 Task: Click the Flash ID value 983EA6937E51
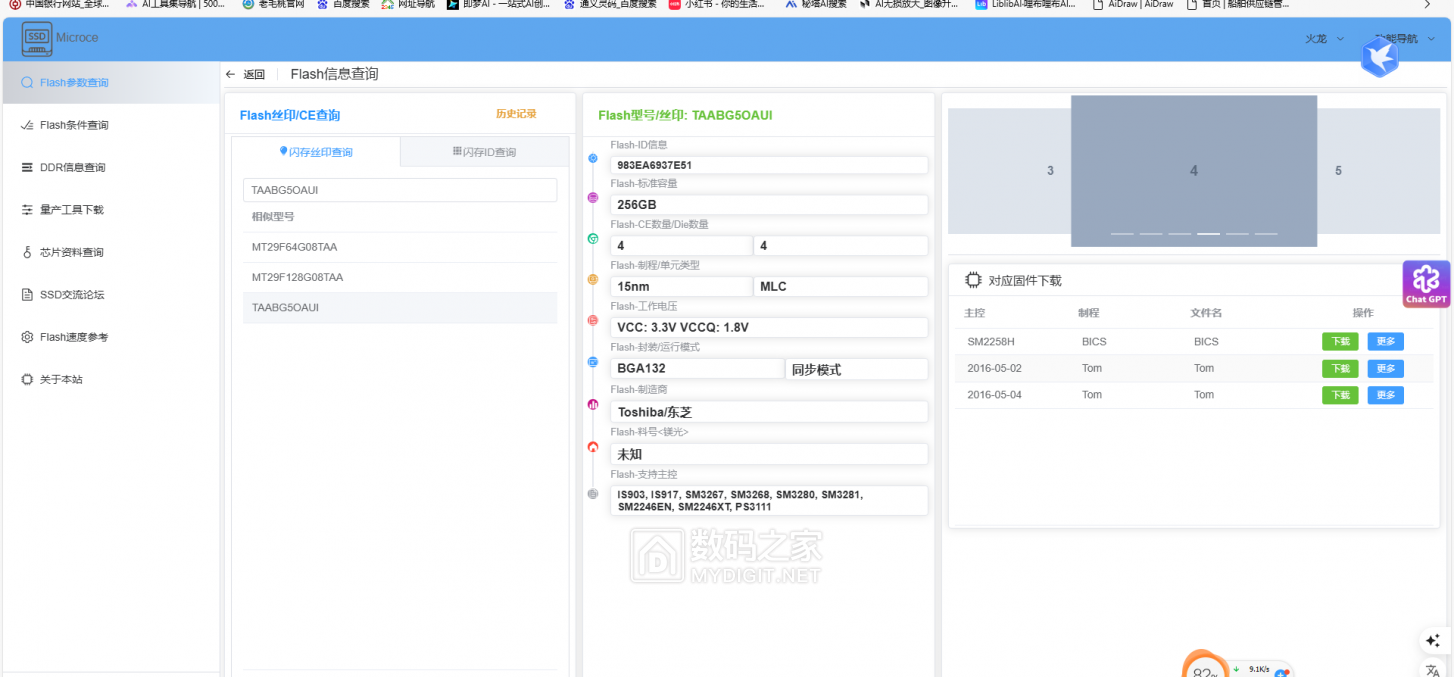click(x=769, y=165)
